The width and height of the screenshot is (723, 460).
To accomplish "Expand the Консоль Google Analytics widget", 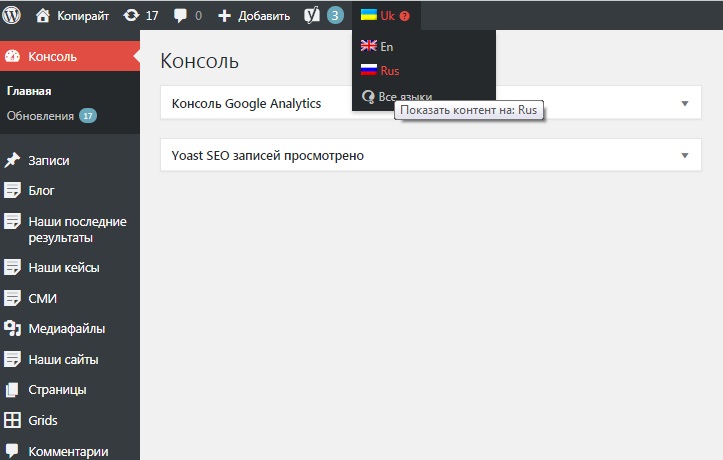I will point(685,103).
